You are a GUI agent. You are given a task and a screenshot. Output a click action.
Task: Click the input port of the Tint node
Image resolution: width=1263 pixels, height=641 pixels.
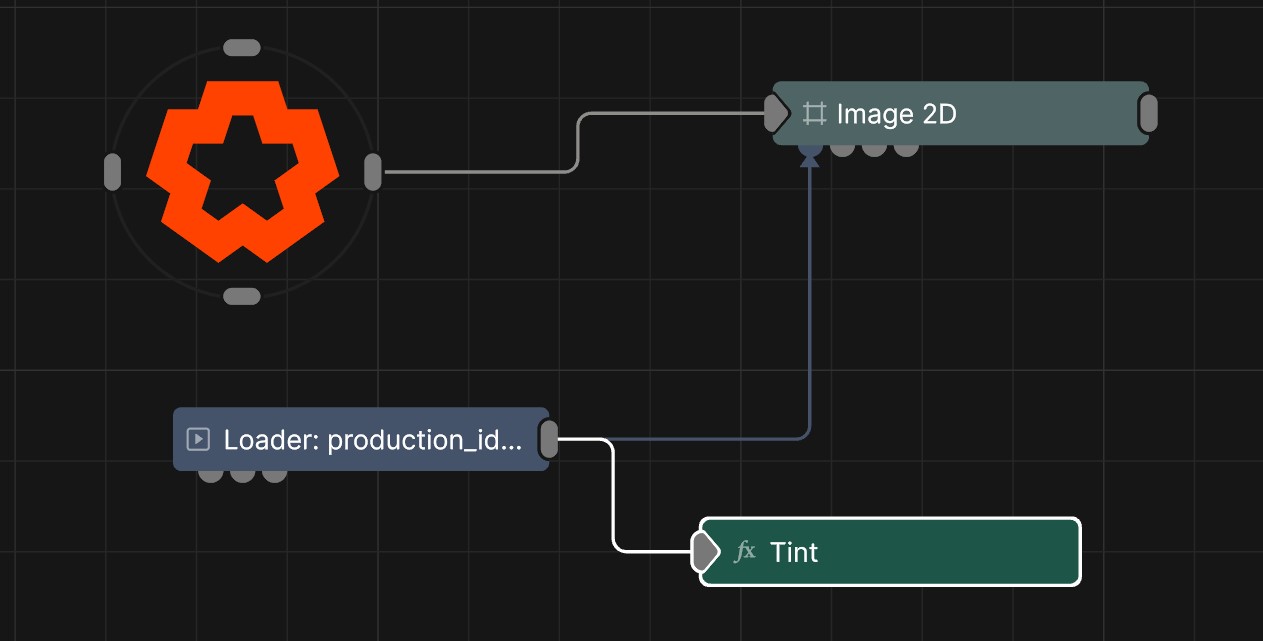703,551
